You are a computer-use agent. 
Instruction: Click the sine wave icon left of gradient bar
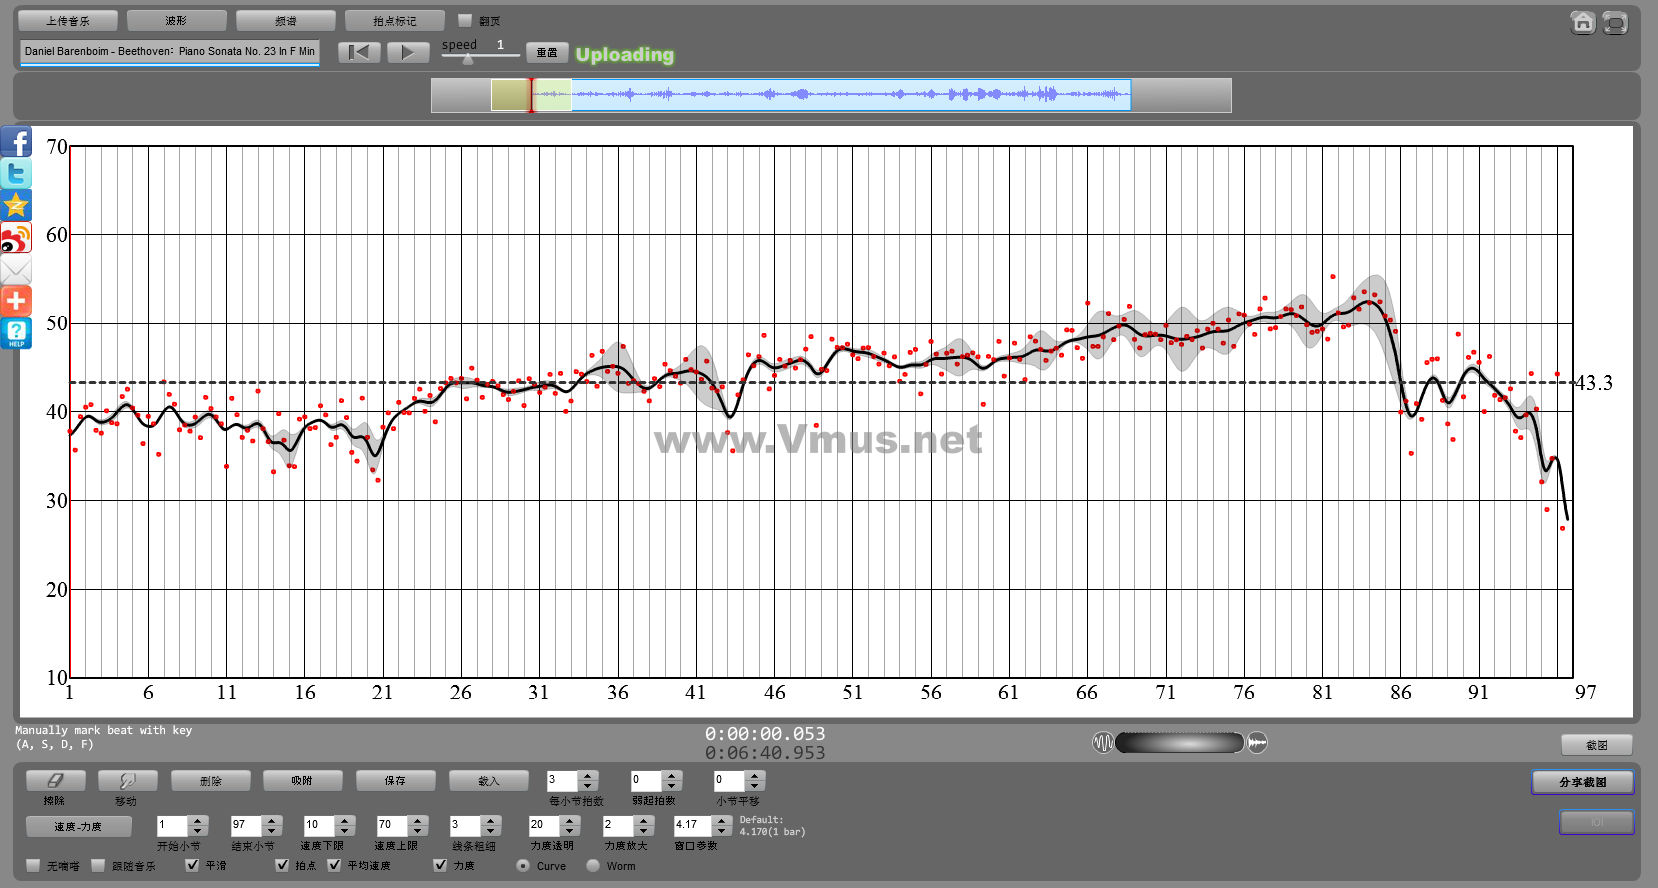pyautogui.click(x=1103, y=743)
